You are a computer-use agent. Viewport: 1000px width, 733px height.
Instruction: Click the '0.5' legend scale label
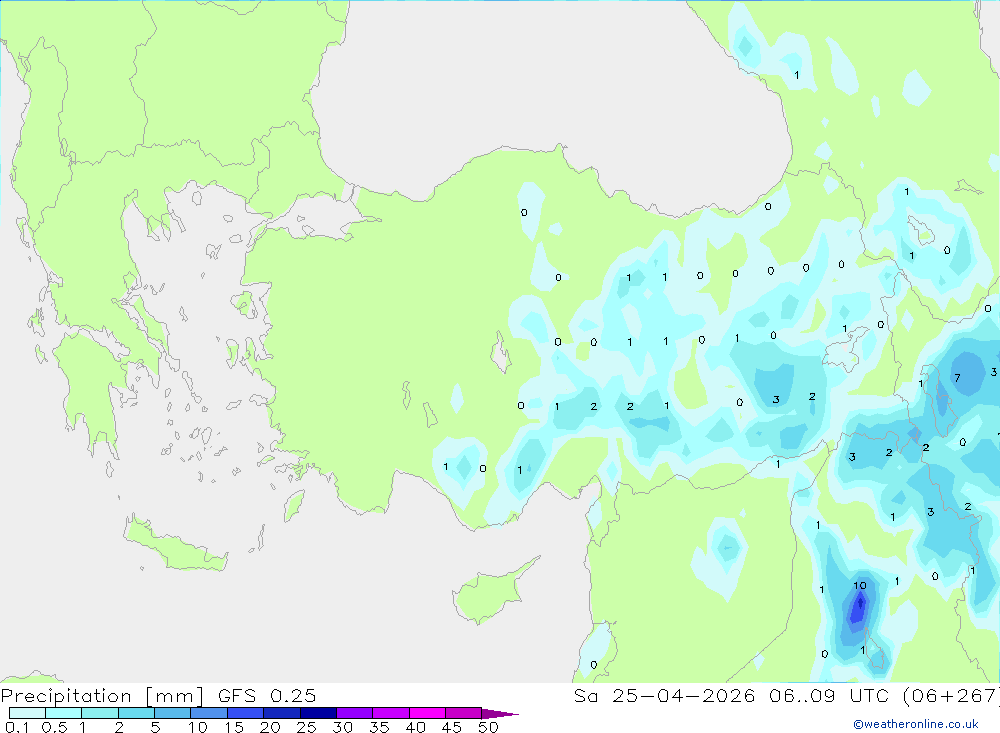click(x=54, y=727)
